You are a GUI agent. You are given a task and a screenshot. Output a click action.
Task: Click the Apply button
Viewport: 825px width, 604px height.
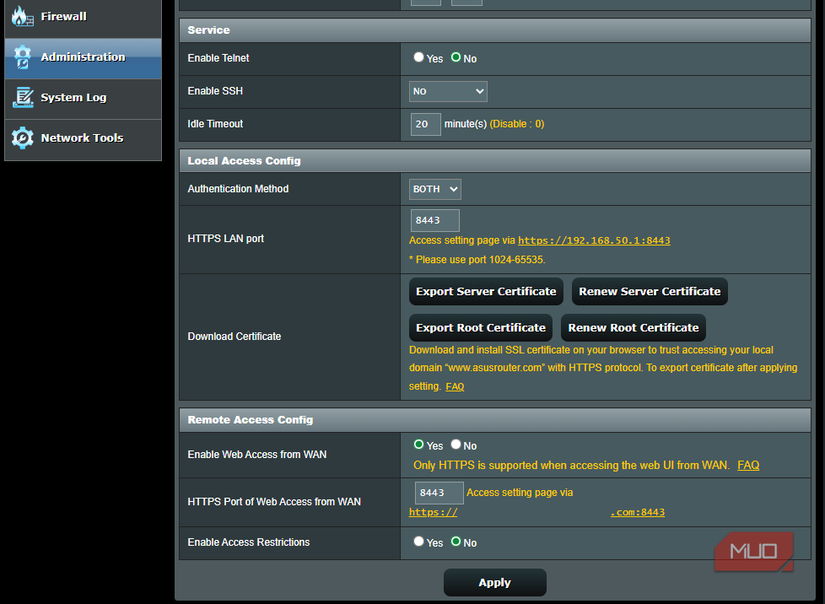click(494, 582)
